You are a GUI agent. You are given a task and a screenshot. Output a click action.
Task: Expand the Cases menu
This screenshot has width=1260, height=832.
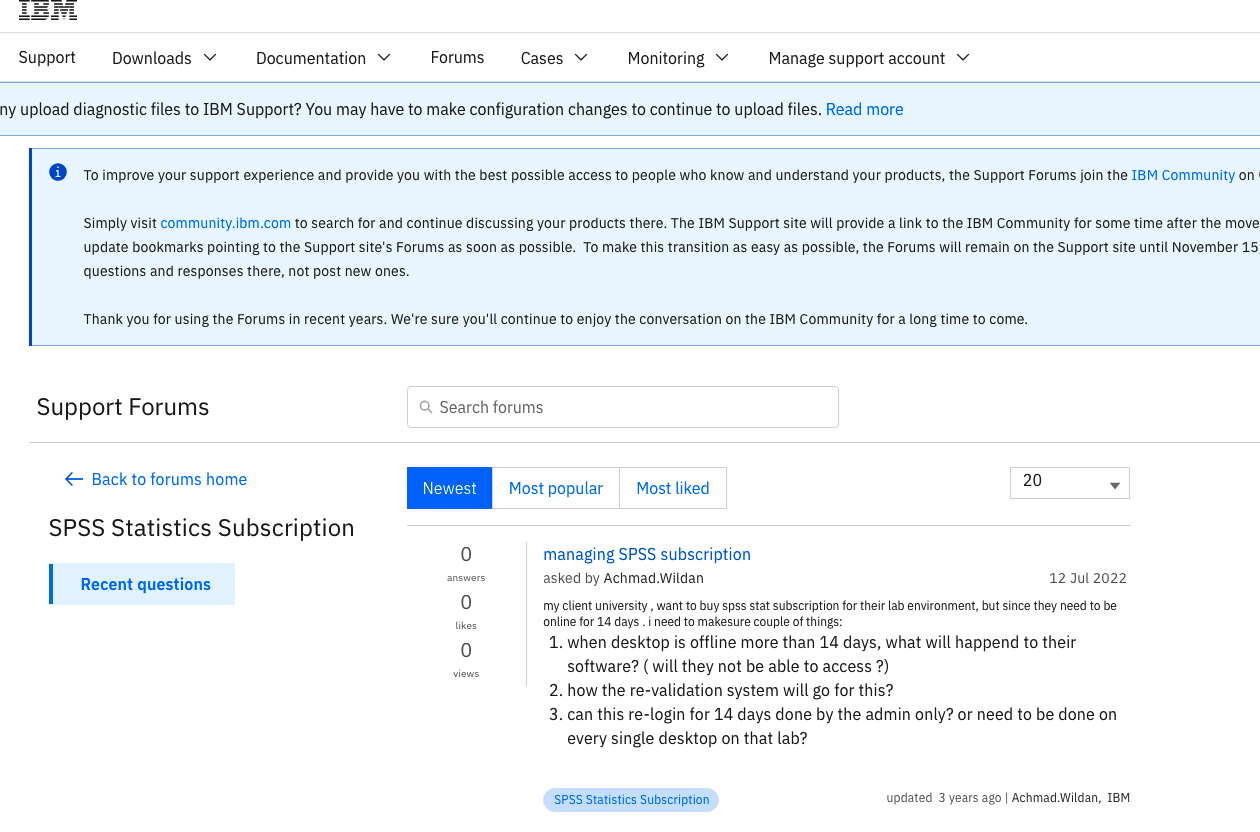coord(554,58)
